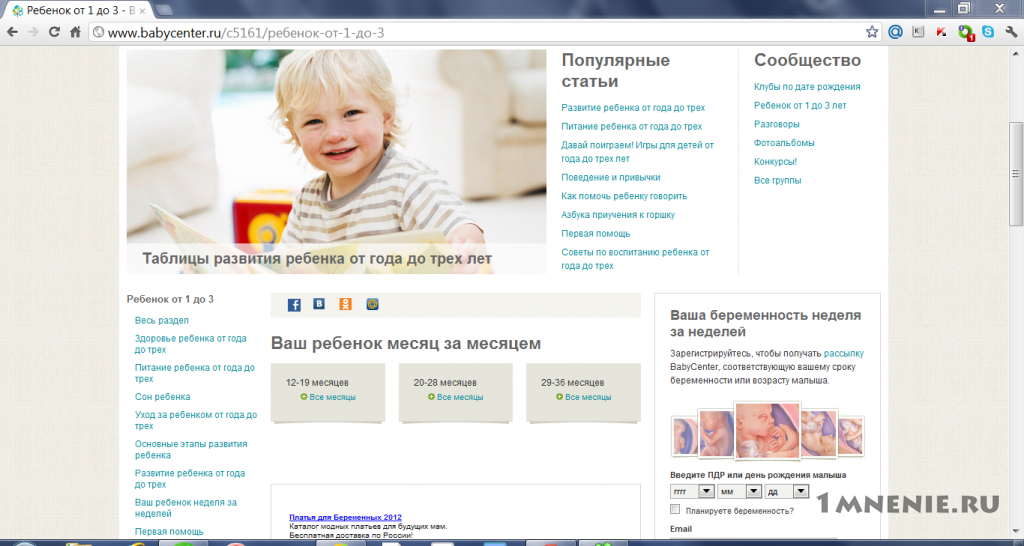Open the гггг year dropdown
This screenshot has height=546, width=1024.
(692, 492)
